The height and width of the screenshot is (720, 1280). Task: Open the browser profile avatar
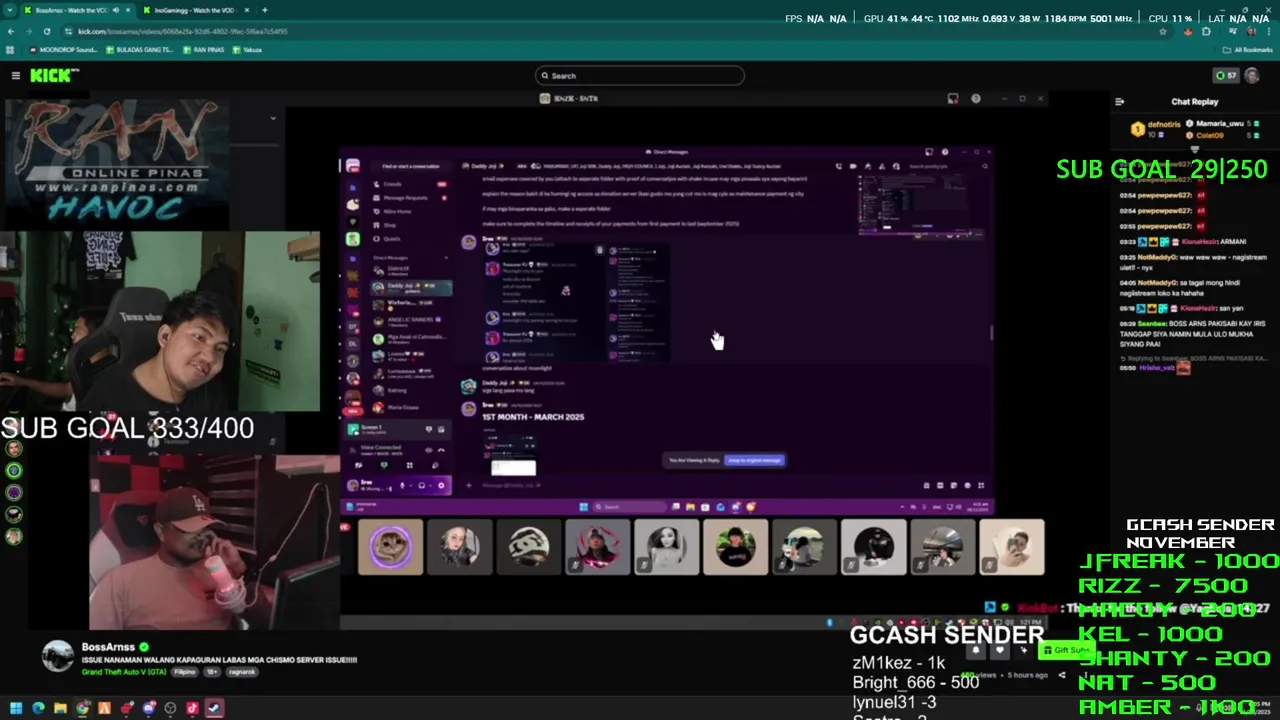pyautogui.click(x=1250, y=31)
